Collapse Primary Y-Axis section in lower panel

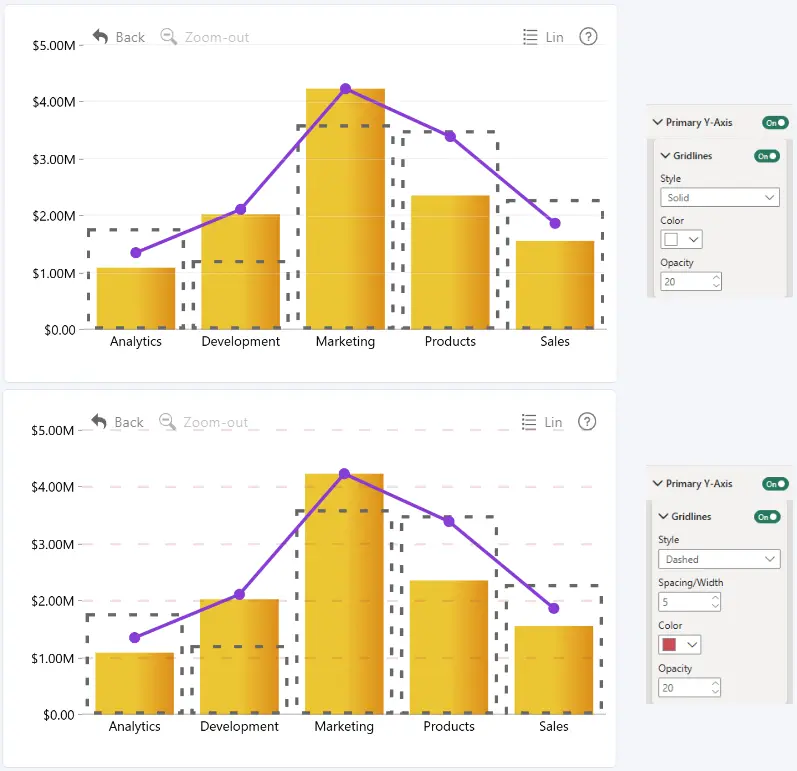pyautogui.click(x=657, y=483)
